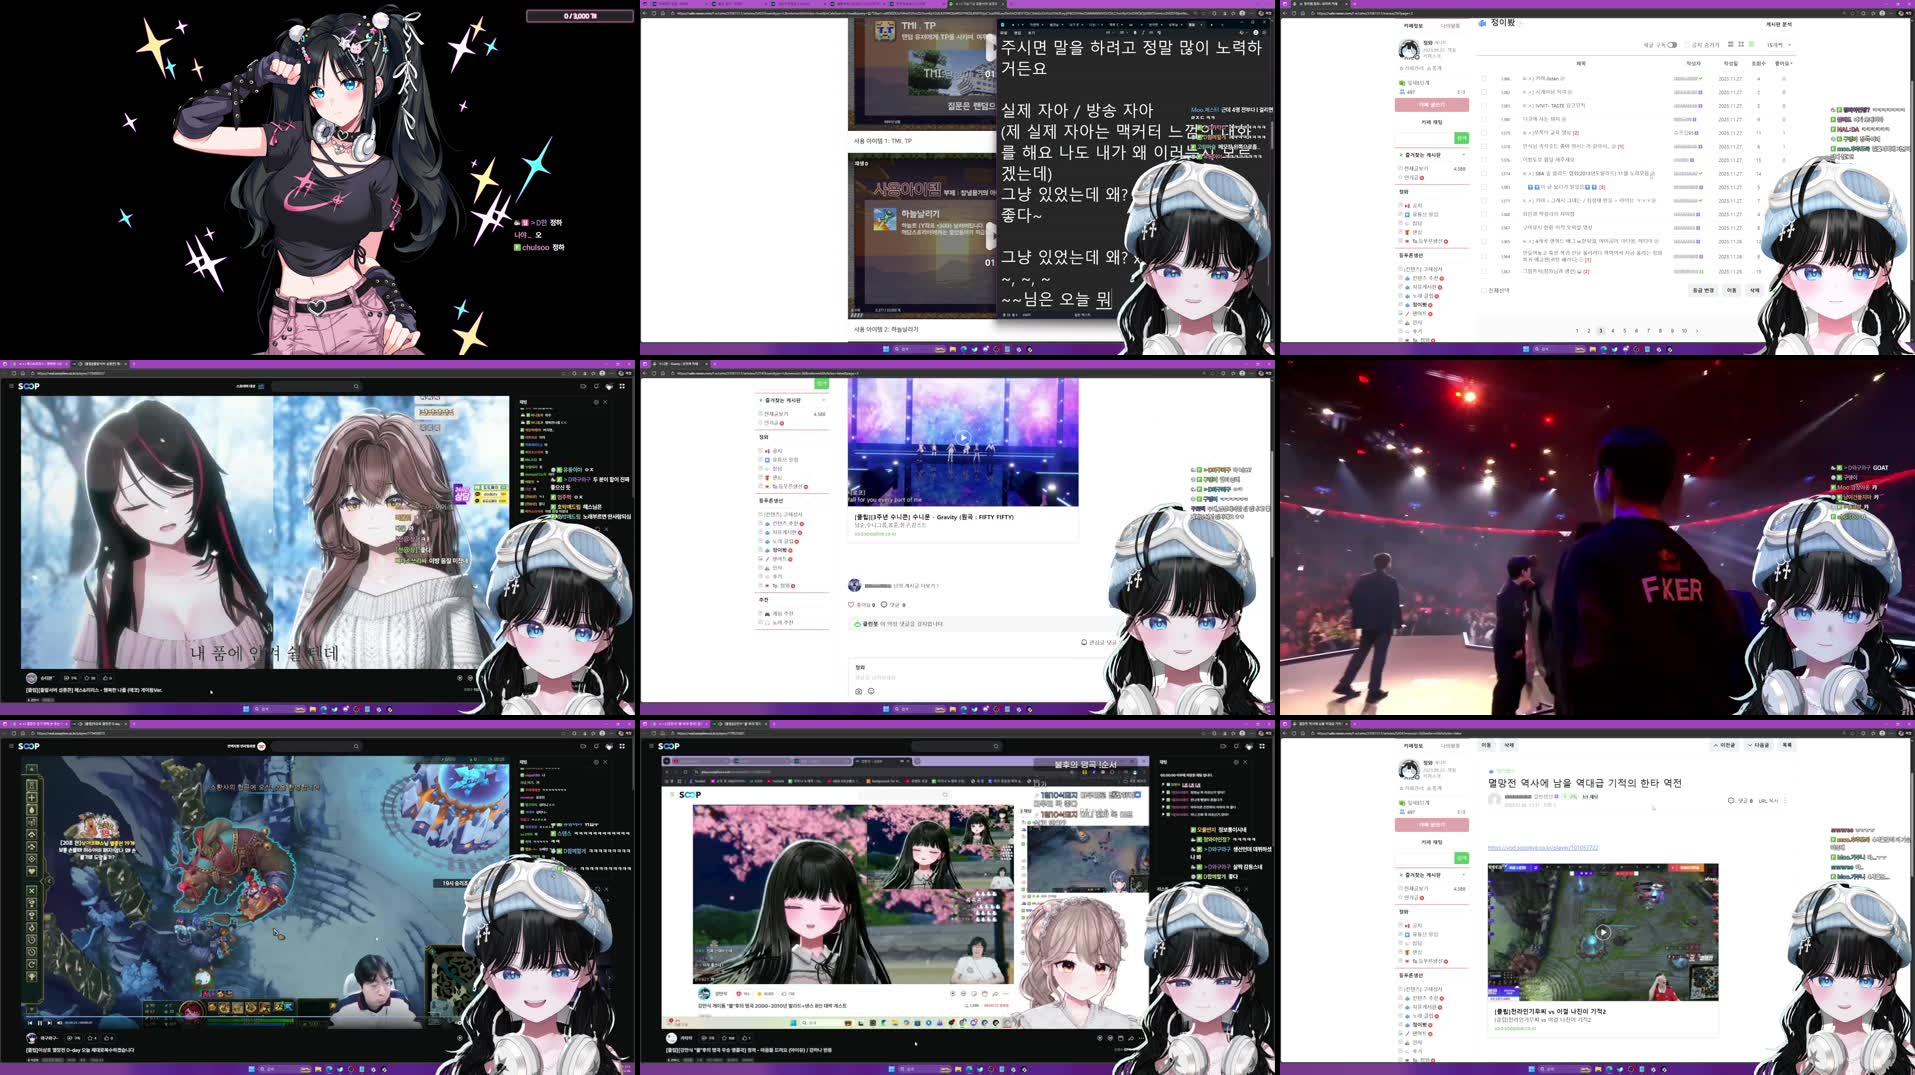Viewport: 1915px width, 1075px height.
Task: Check the 공지 숨기기 checkbox
Action: [1686, 44]
